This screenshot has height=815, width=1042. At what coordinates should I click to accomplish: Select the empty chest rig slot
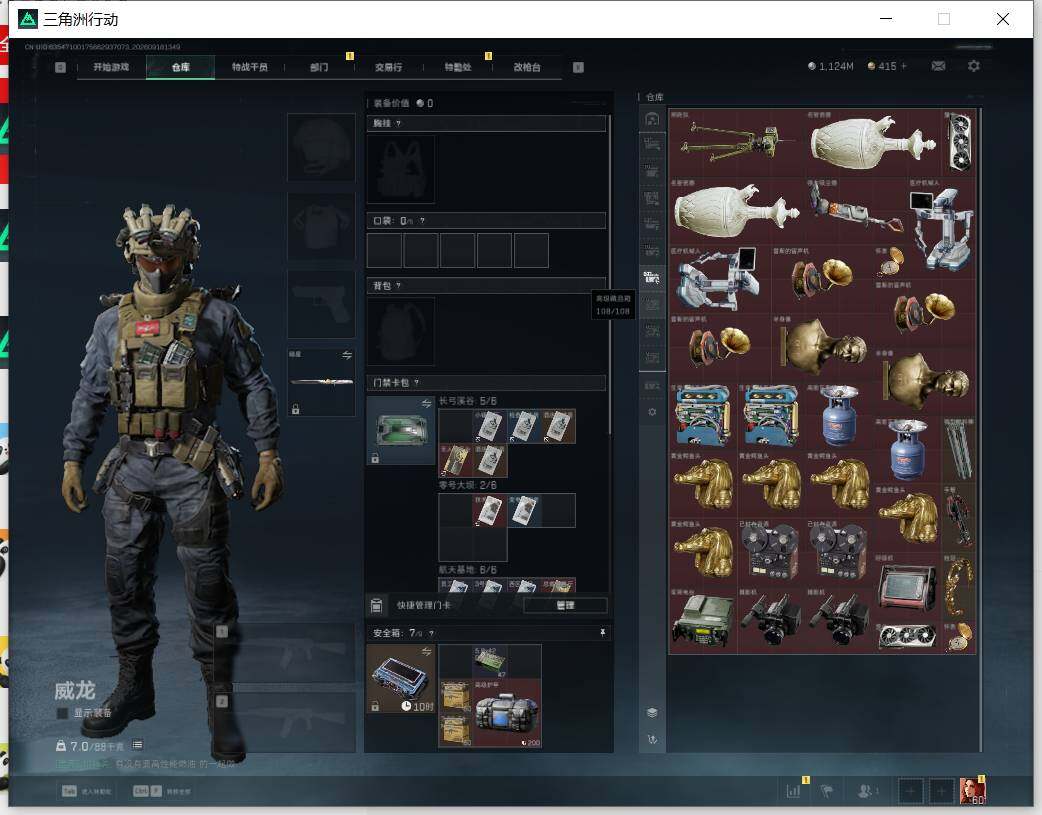(401, 170)
